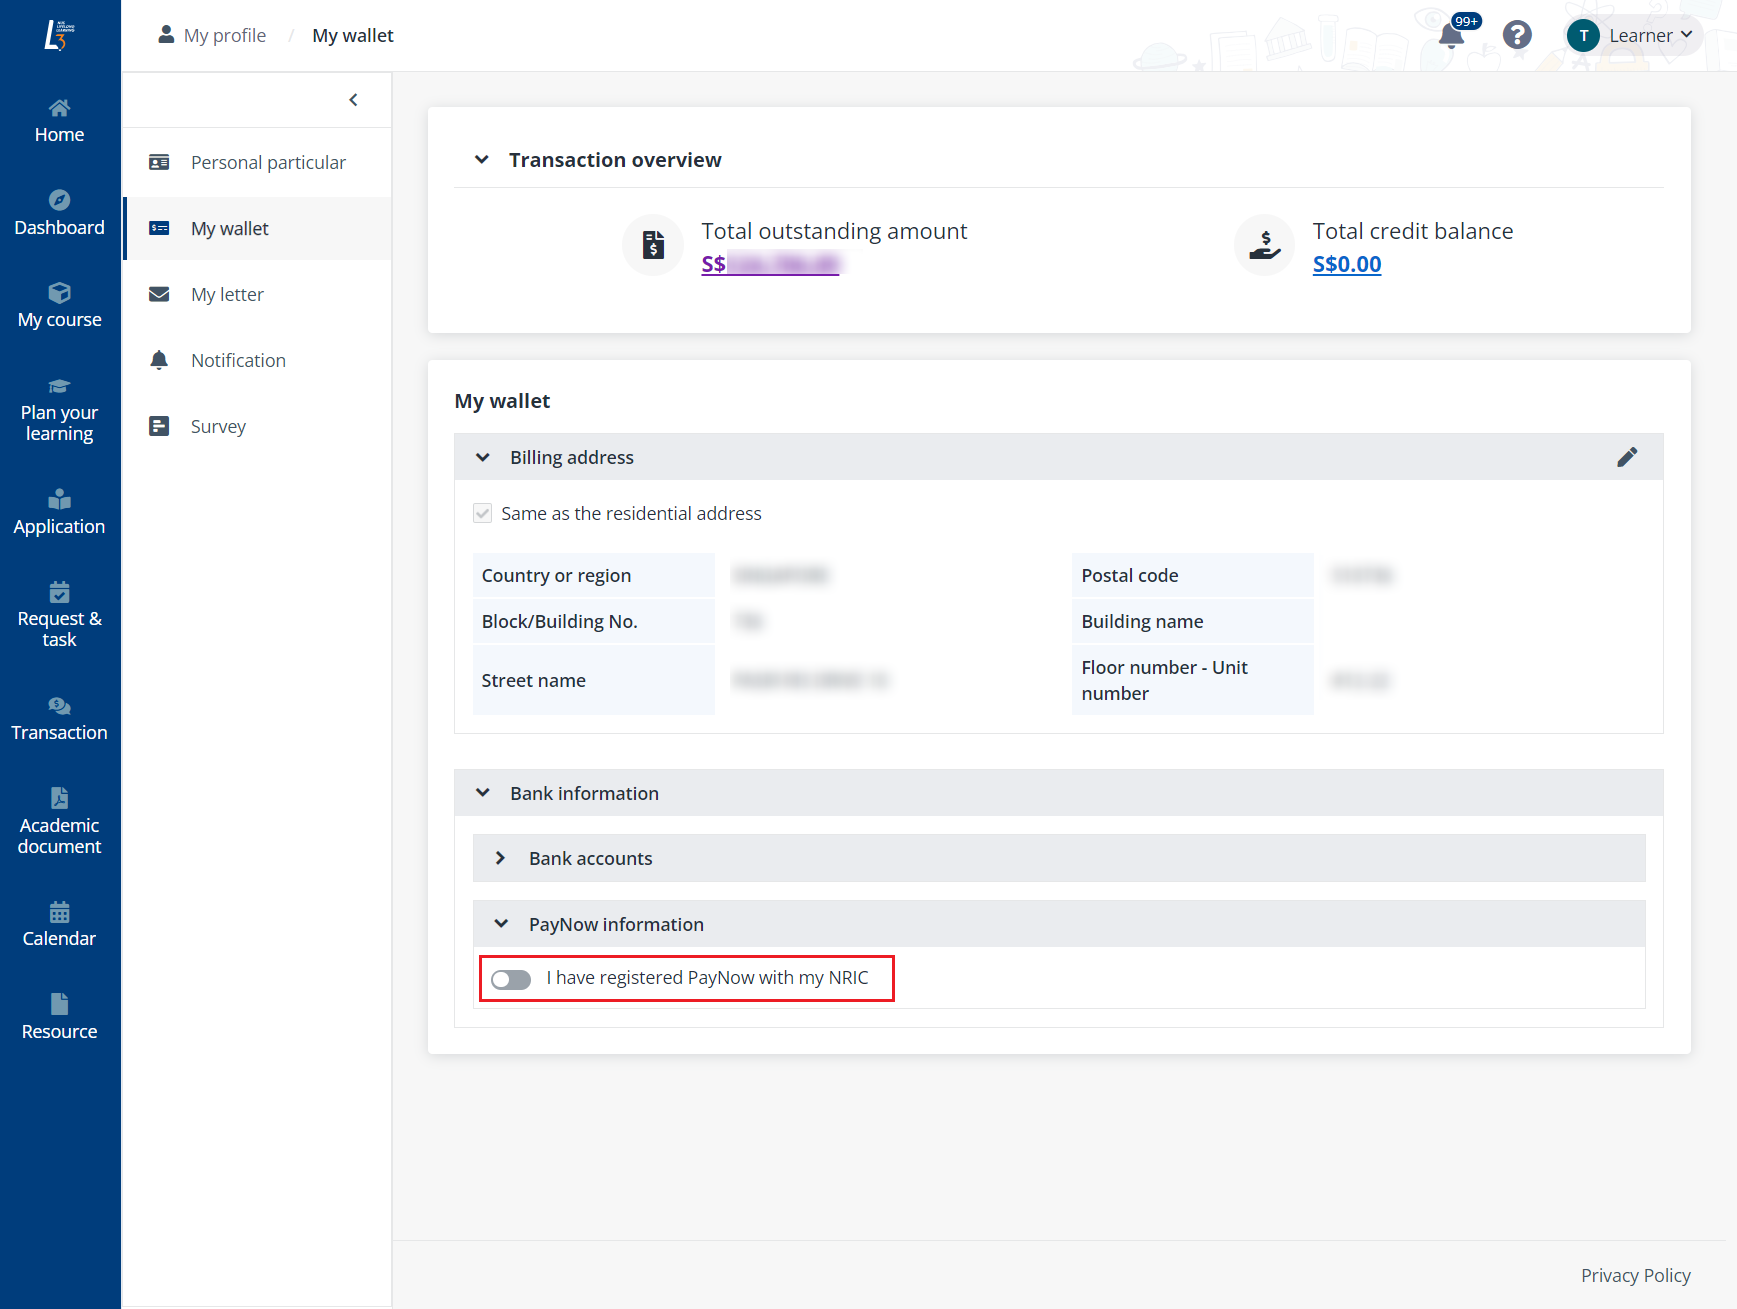Viewport: 1737px width, 1309px height.
Task: Open Academic document section
Action: (59, 822)
